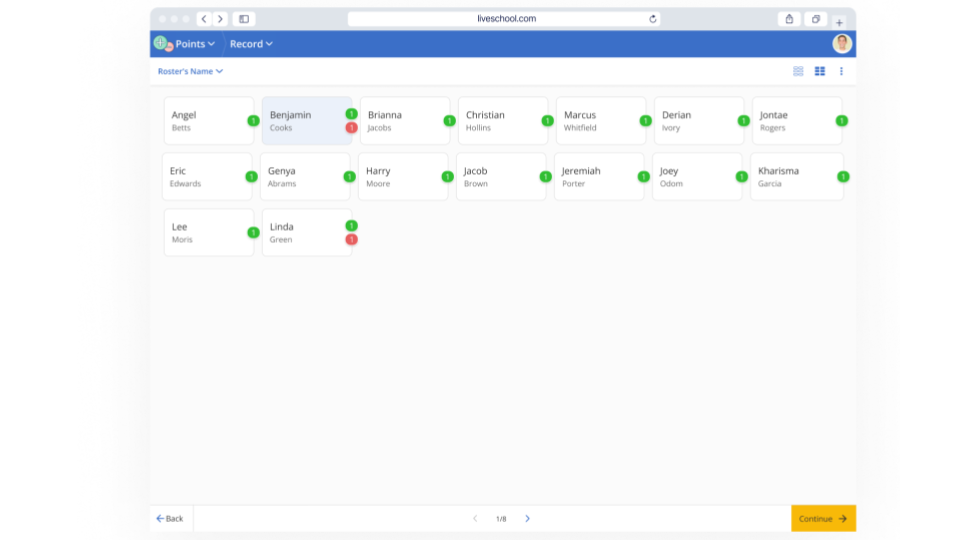Select student Jontae Rogers card
The height and width of the screenshot is (540, 960).
(797, 121)
